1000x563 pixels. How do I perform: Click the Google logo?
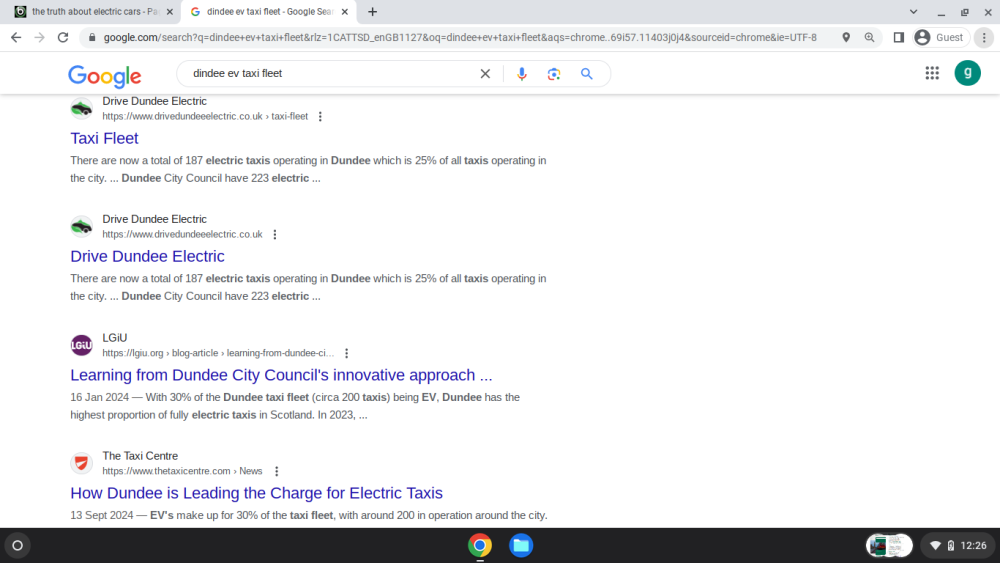tap(105, 76)
